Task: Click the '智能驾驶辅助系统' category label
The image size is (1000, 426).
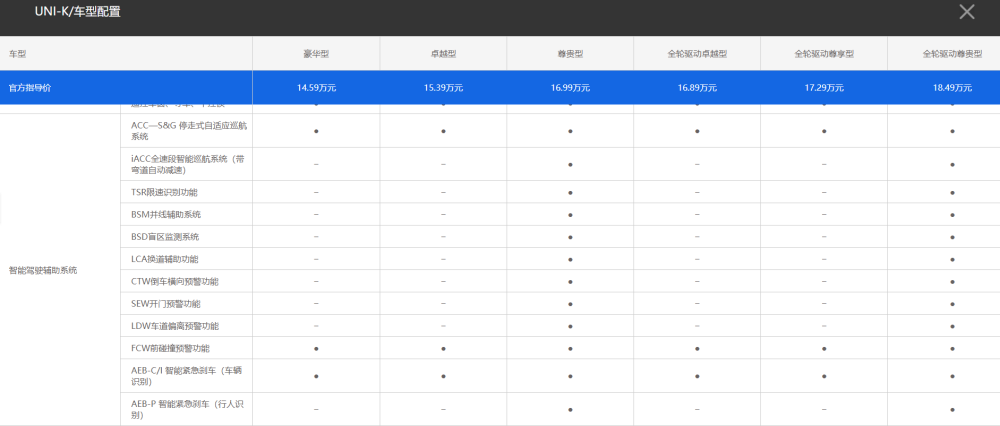Action: point(43,270)
